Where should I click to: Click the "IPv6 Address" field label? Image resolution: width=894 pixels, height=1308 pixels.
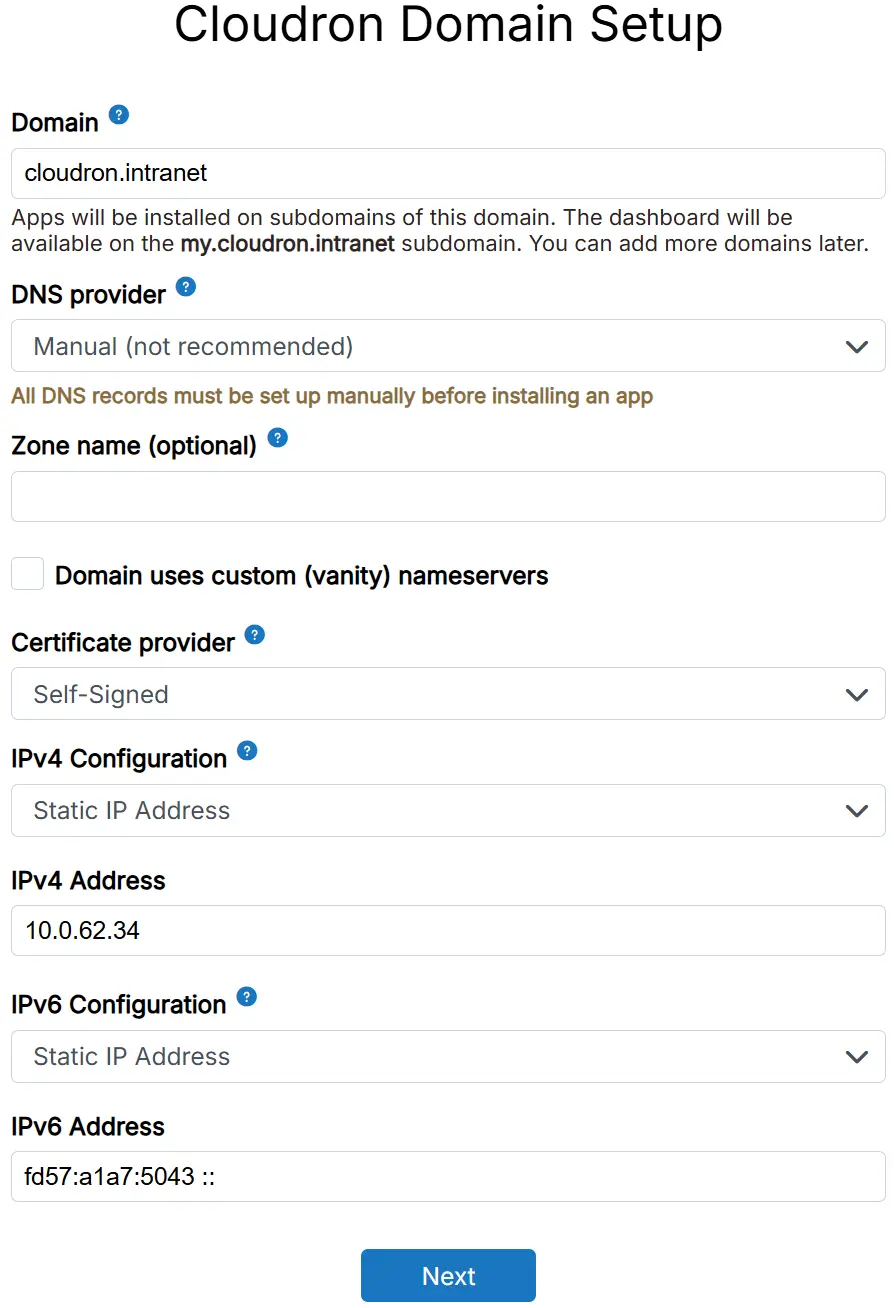tap(88, 1127)
